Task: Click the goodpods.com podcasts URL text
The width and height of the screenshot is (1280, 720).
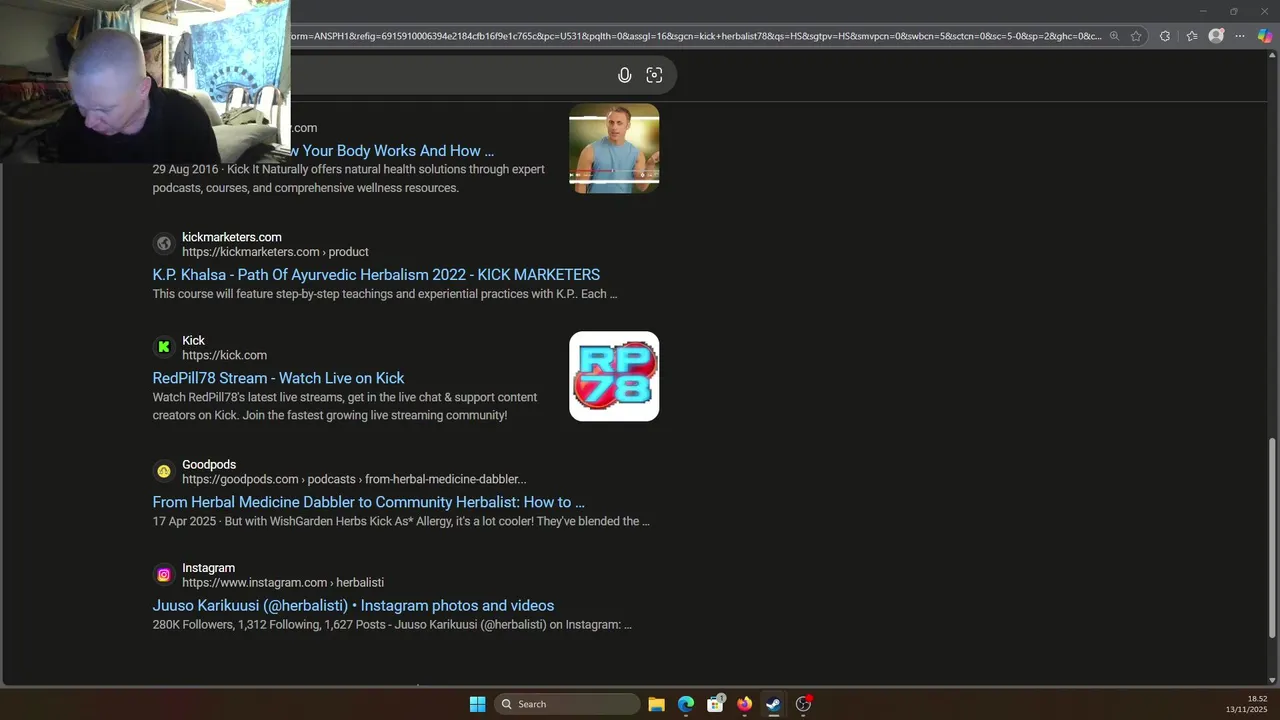Action: (x=354, y=479)
